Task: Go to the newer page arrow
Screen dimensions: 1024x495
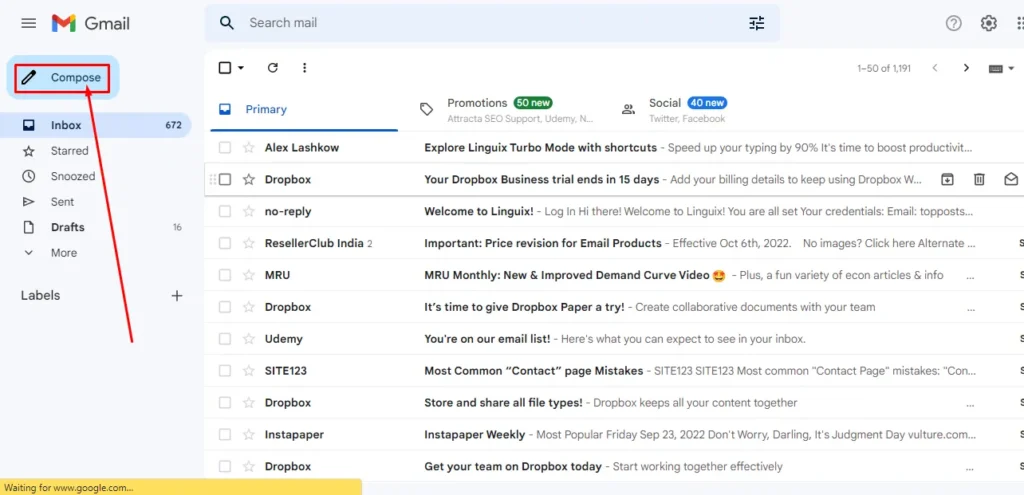Action: click(935, 68)
